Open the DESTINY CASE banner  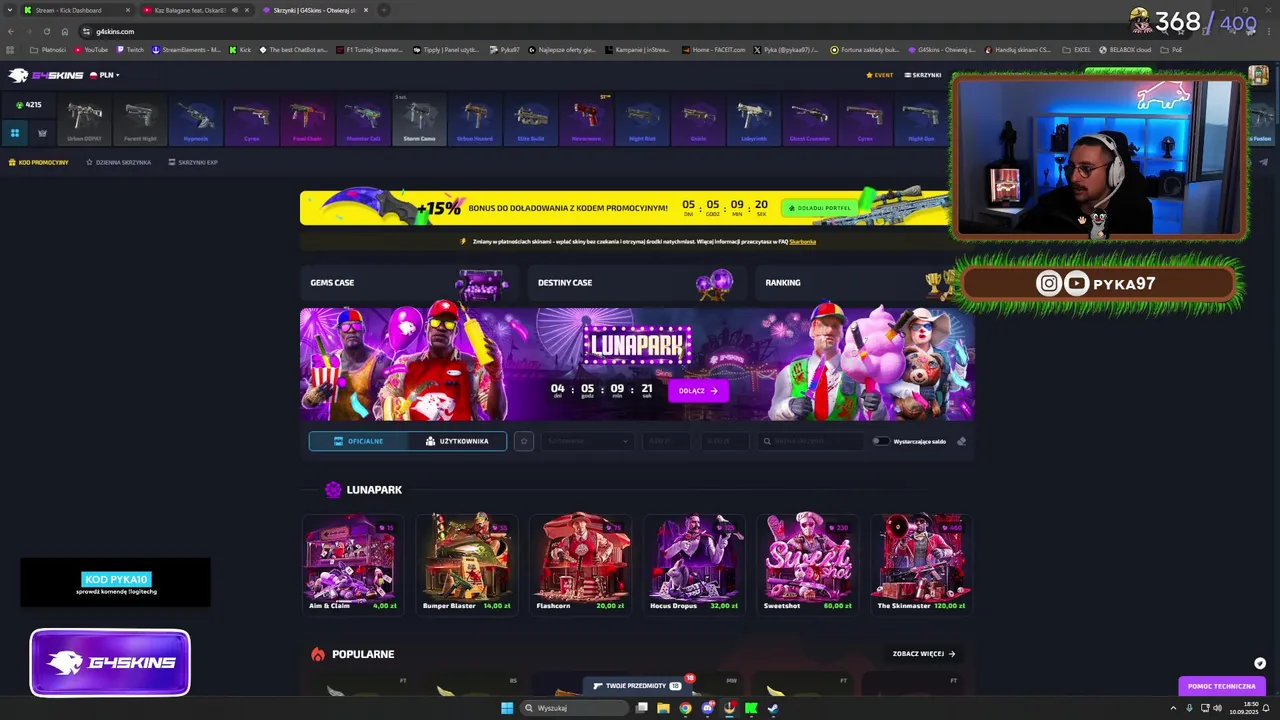637,283
